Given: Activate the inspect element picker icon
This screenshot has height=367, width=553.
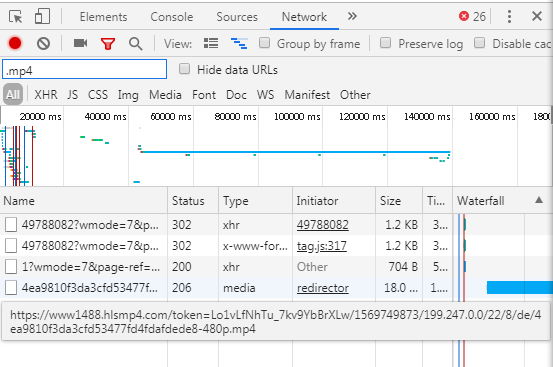Looking at the screenshot, I should 16,17.
